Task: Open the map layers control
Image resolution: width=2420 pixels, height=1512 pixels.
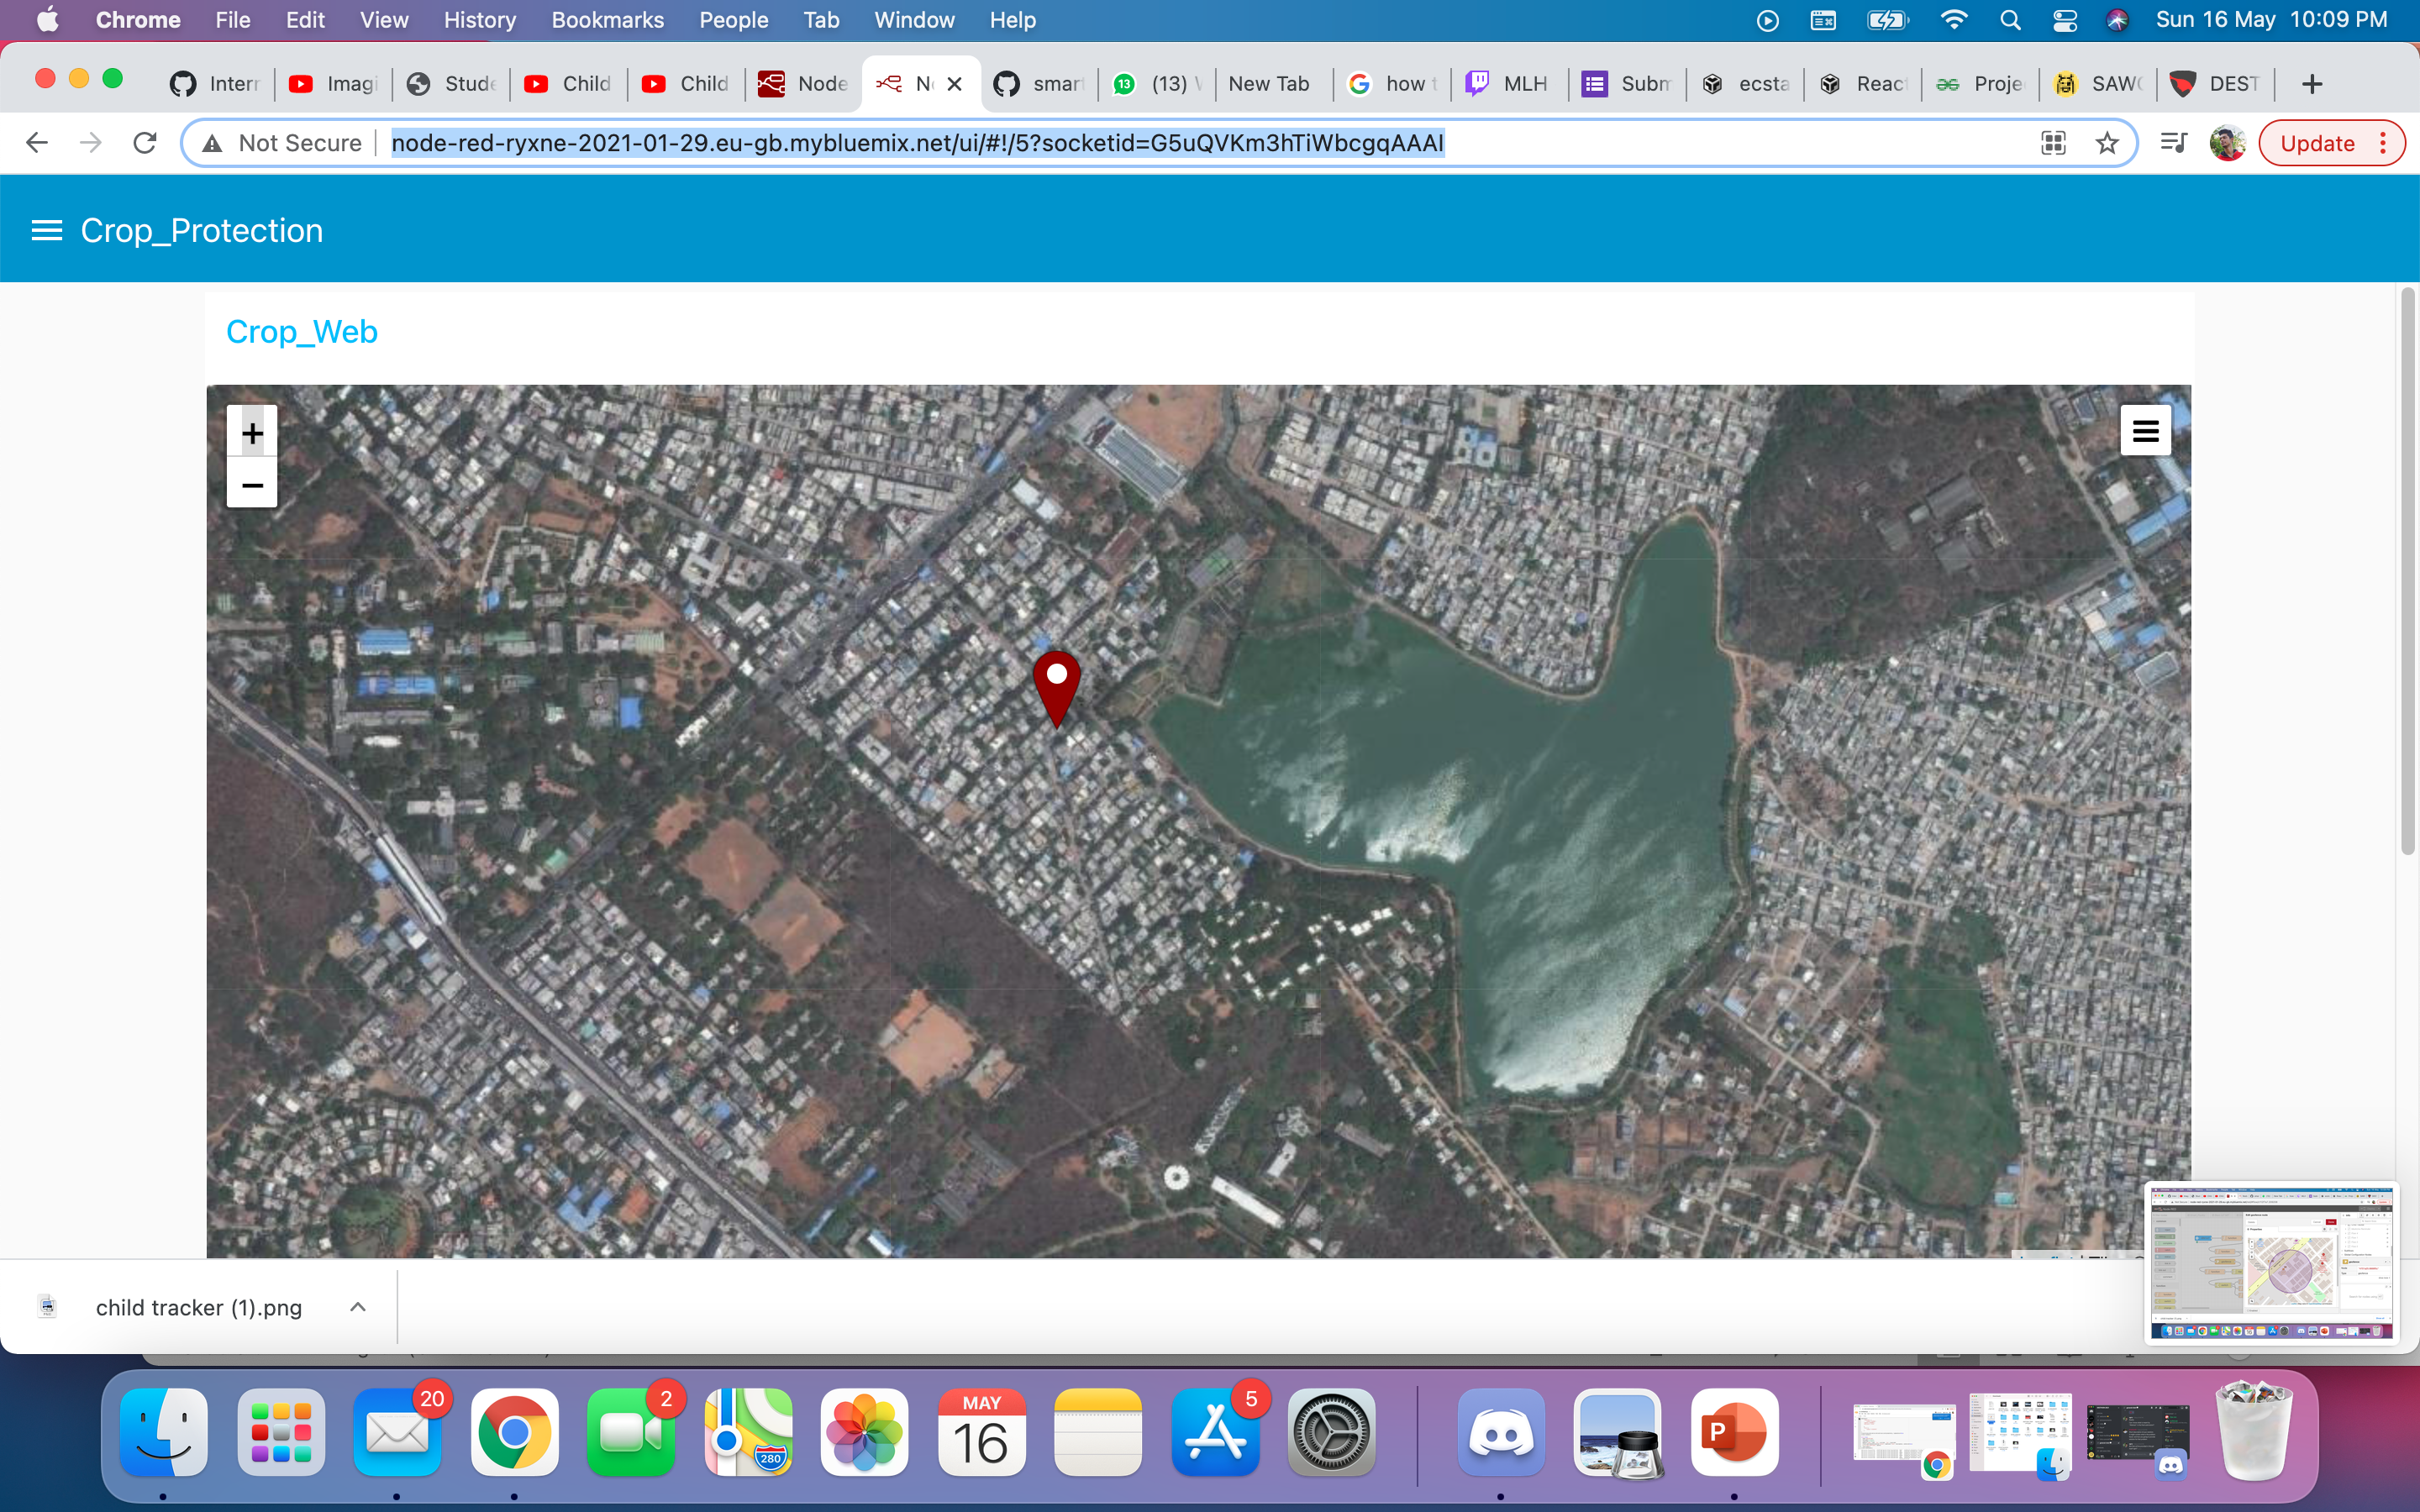Action: pos(2145,431)
